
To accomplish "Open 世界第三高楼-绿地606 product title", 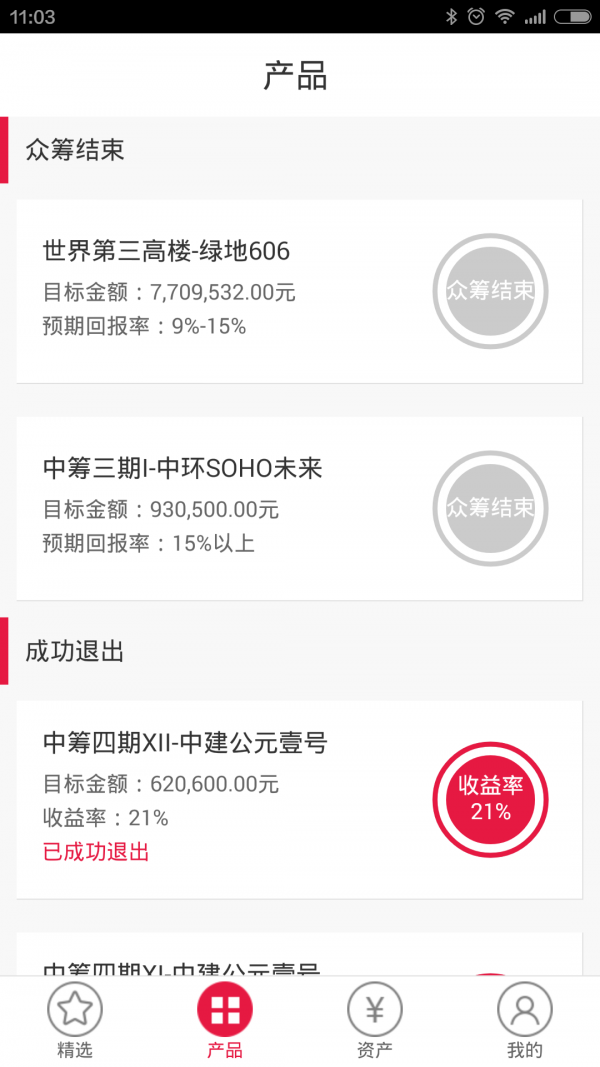I will click(x=166, y=251).
